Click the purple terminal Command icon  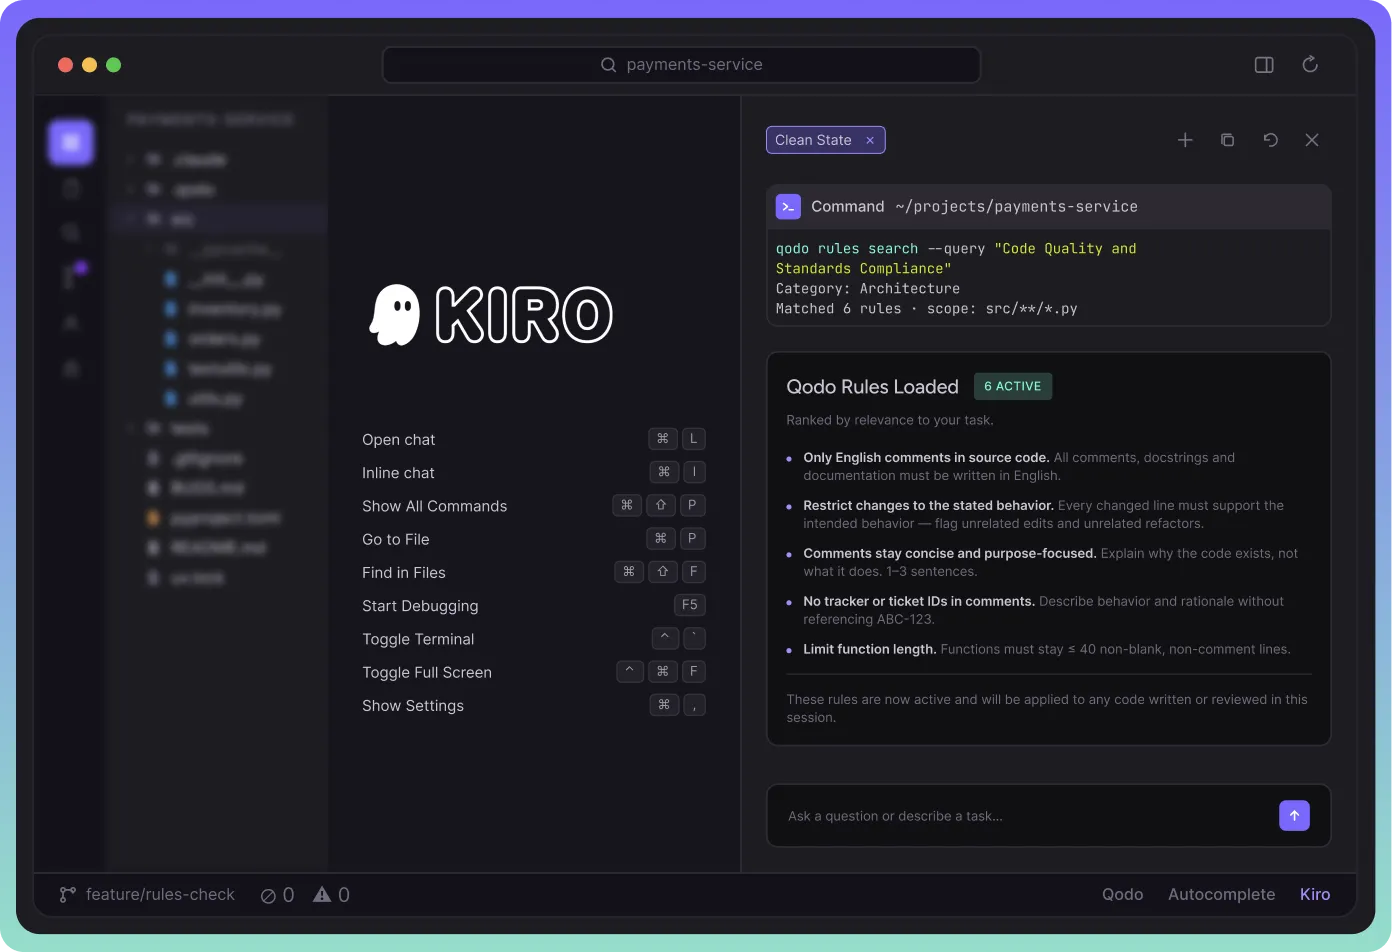click(x=788, y=206)
